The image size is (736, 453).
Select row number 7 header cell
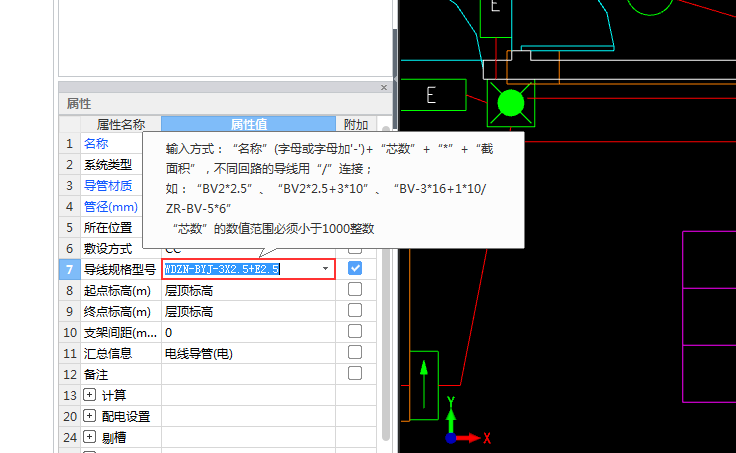pyautogui.click(x=69, y=269)
